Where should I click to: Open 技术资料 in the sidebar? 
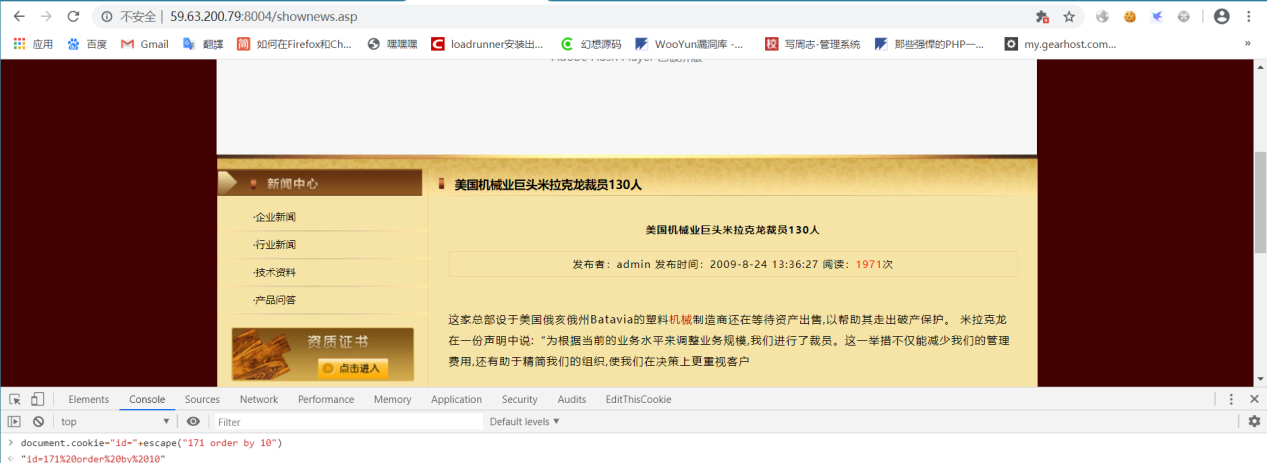pyautogui.click(x=275, y=272)
